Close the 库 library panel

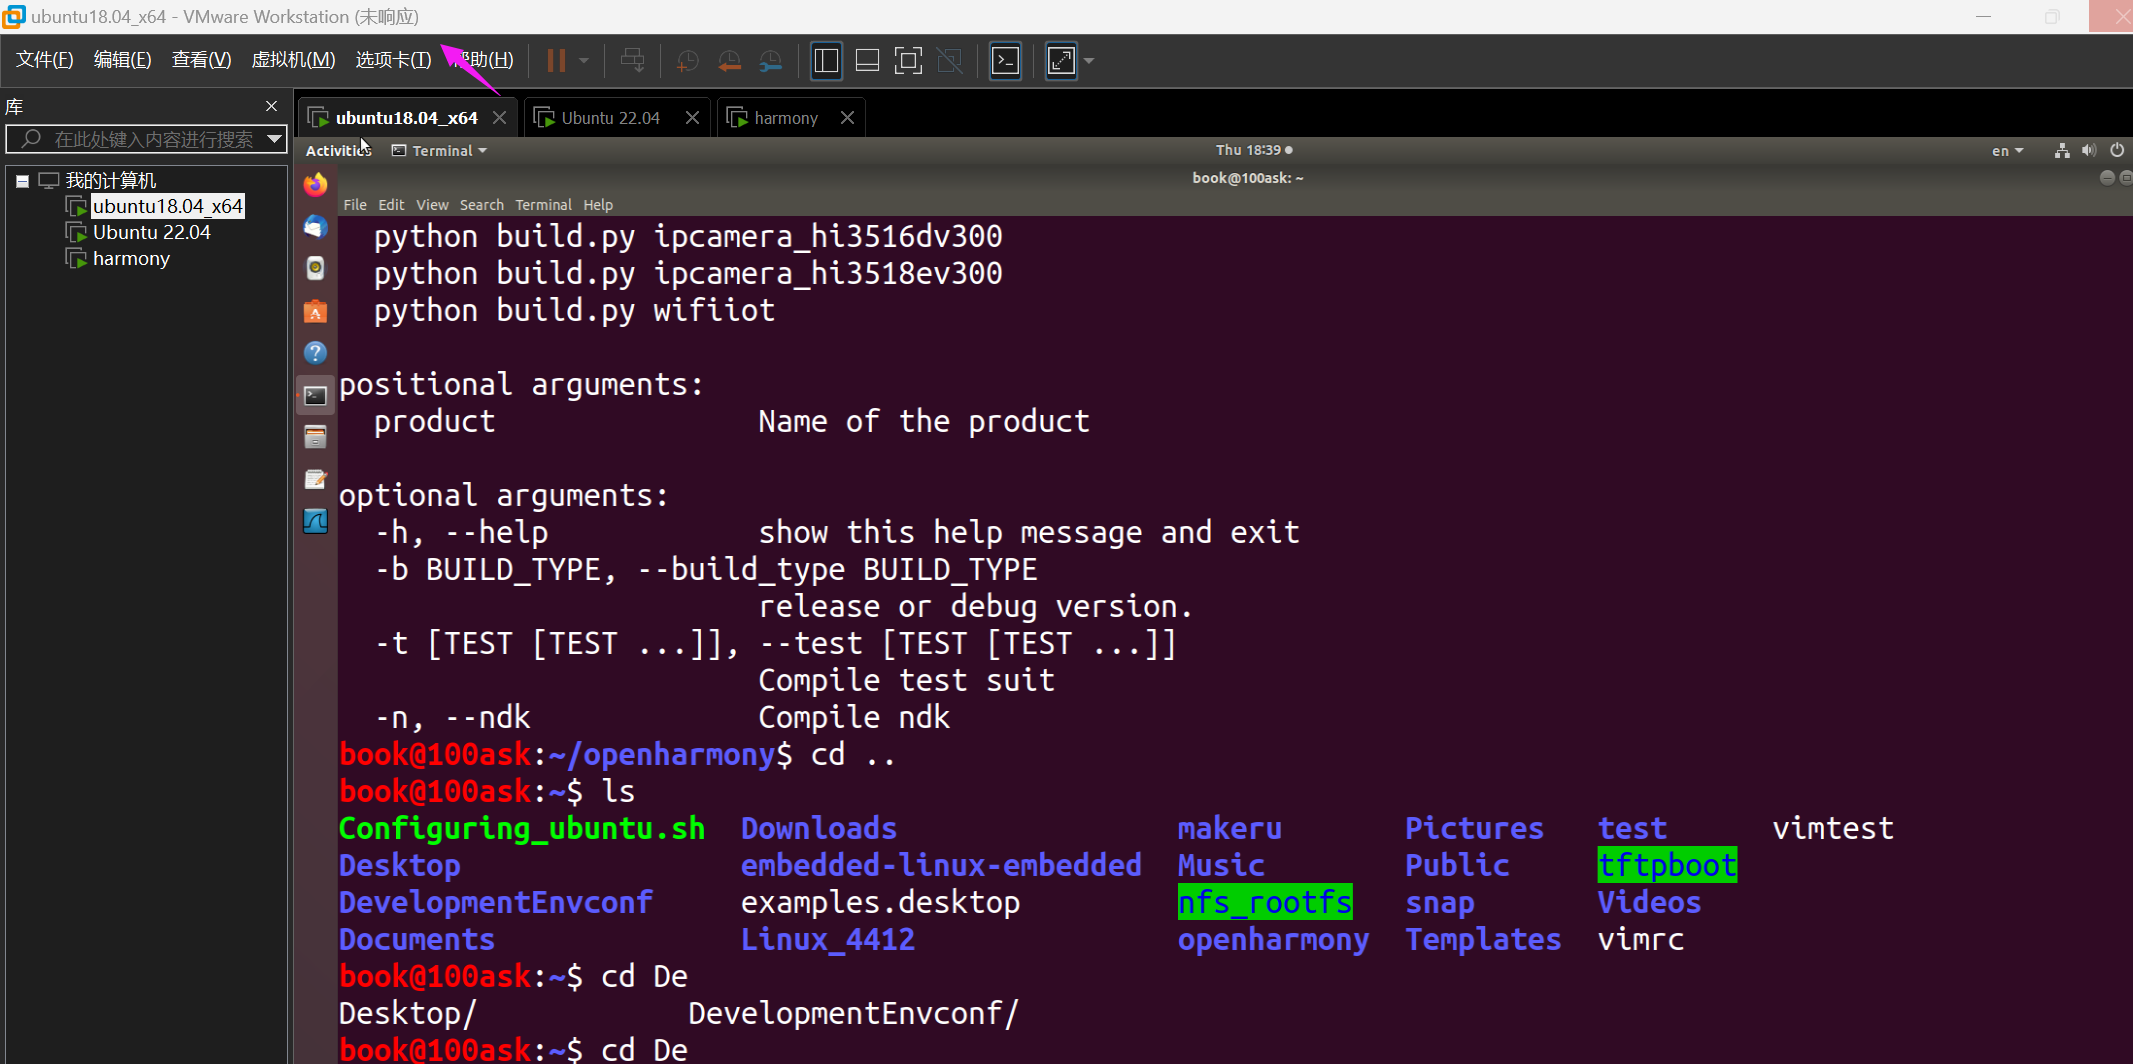point(271,106)
